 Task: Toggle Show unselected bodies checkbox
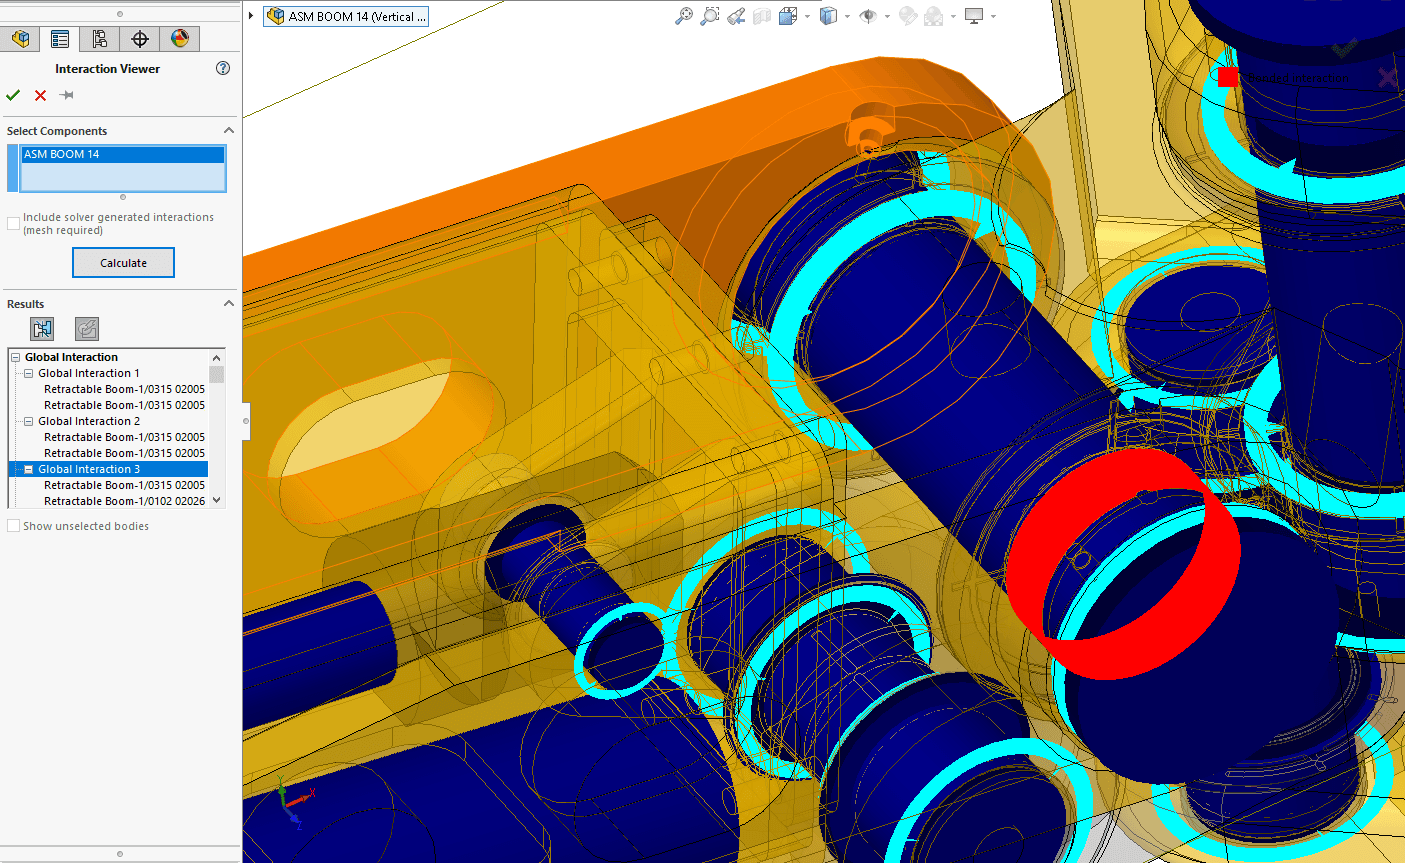14,526
